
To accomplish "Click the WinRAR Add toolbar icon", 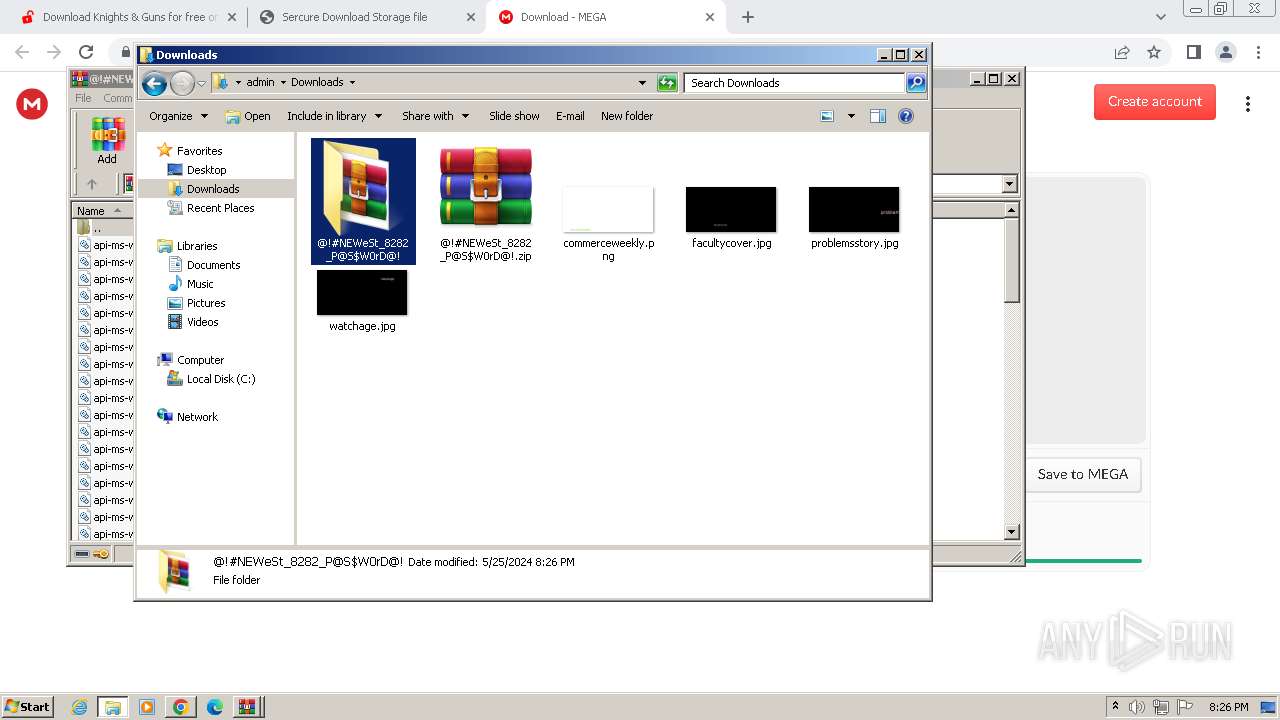I will click(107, 141).
